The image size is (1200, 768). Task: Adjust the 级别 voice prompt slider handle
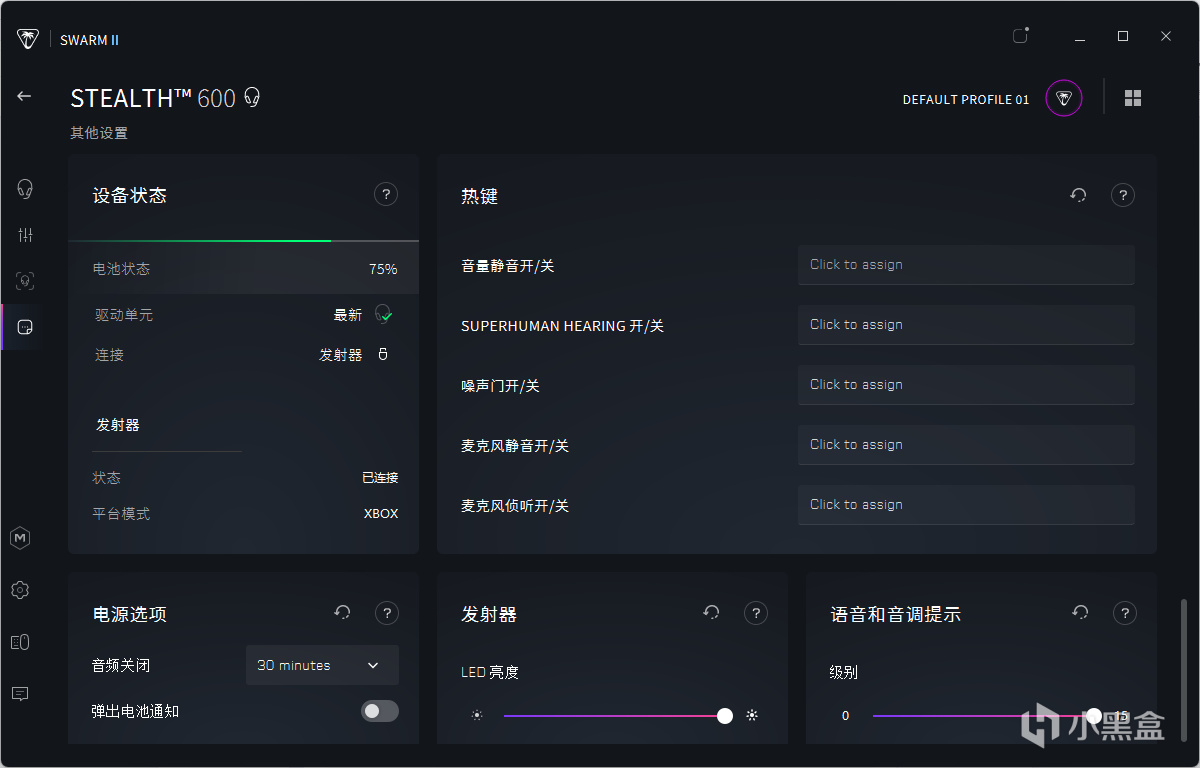click(x=1094, y=716)
